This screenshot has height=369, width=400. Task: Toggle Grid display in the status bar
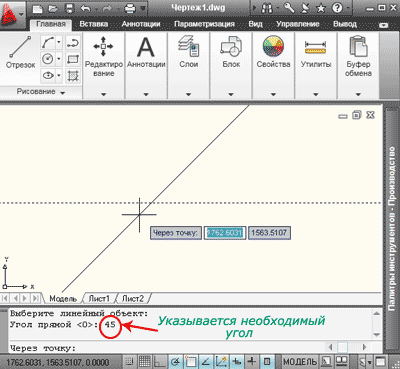tap(145, 361)
